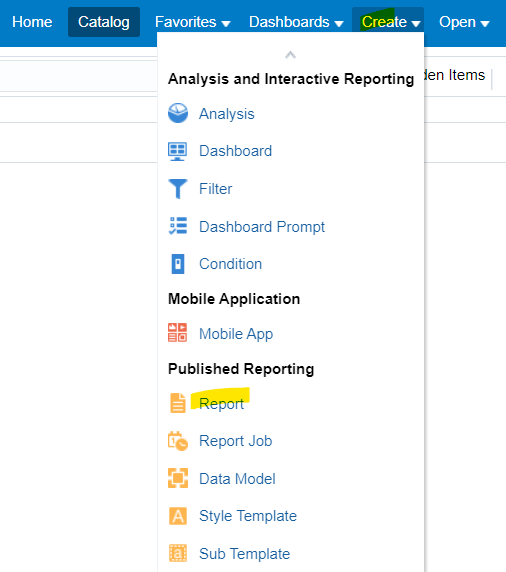Click the scroll-up chevron in menu
Screen dimensions: 506x572
point(290,55)
